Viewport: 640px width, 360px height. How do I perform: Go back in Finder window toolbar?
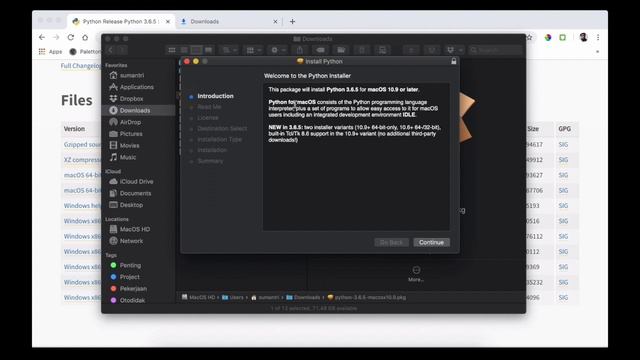pyautogui.click(x=110, y=50)
